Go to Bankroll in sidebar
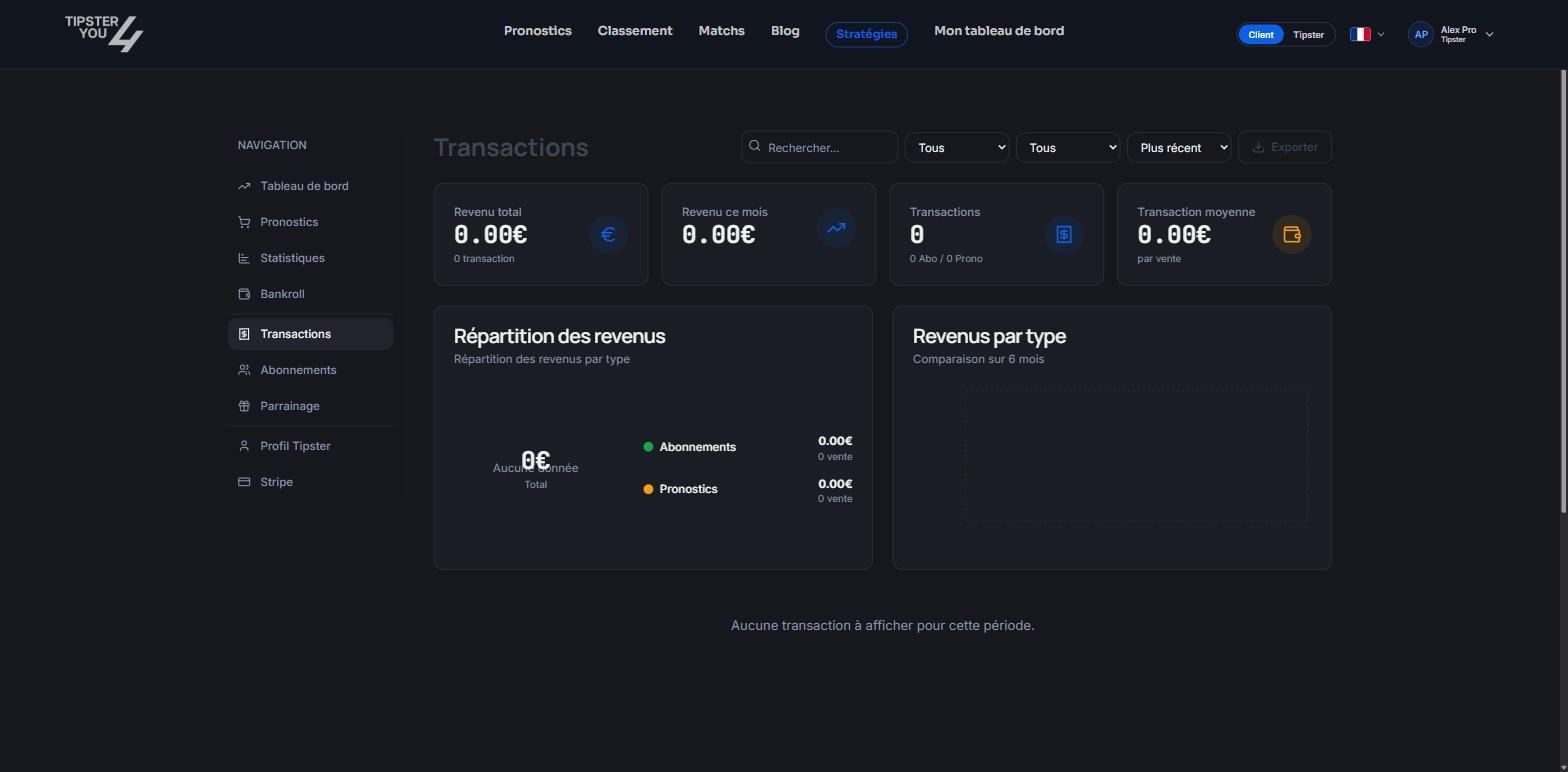 311,294
